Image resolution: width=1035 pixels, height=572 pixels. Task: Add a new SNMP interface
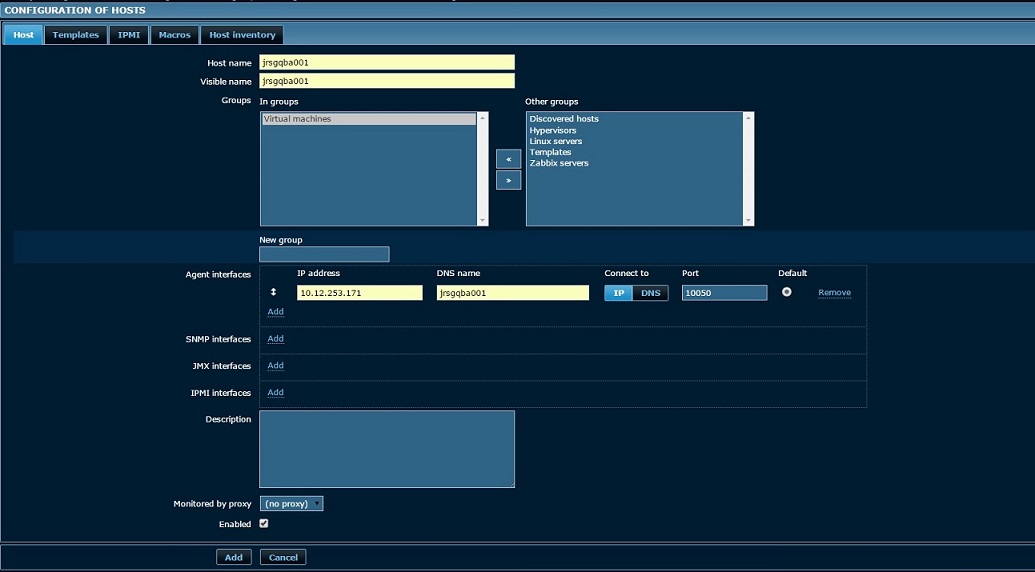(275, 339)
